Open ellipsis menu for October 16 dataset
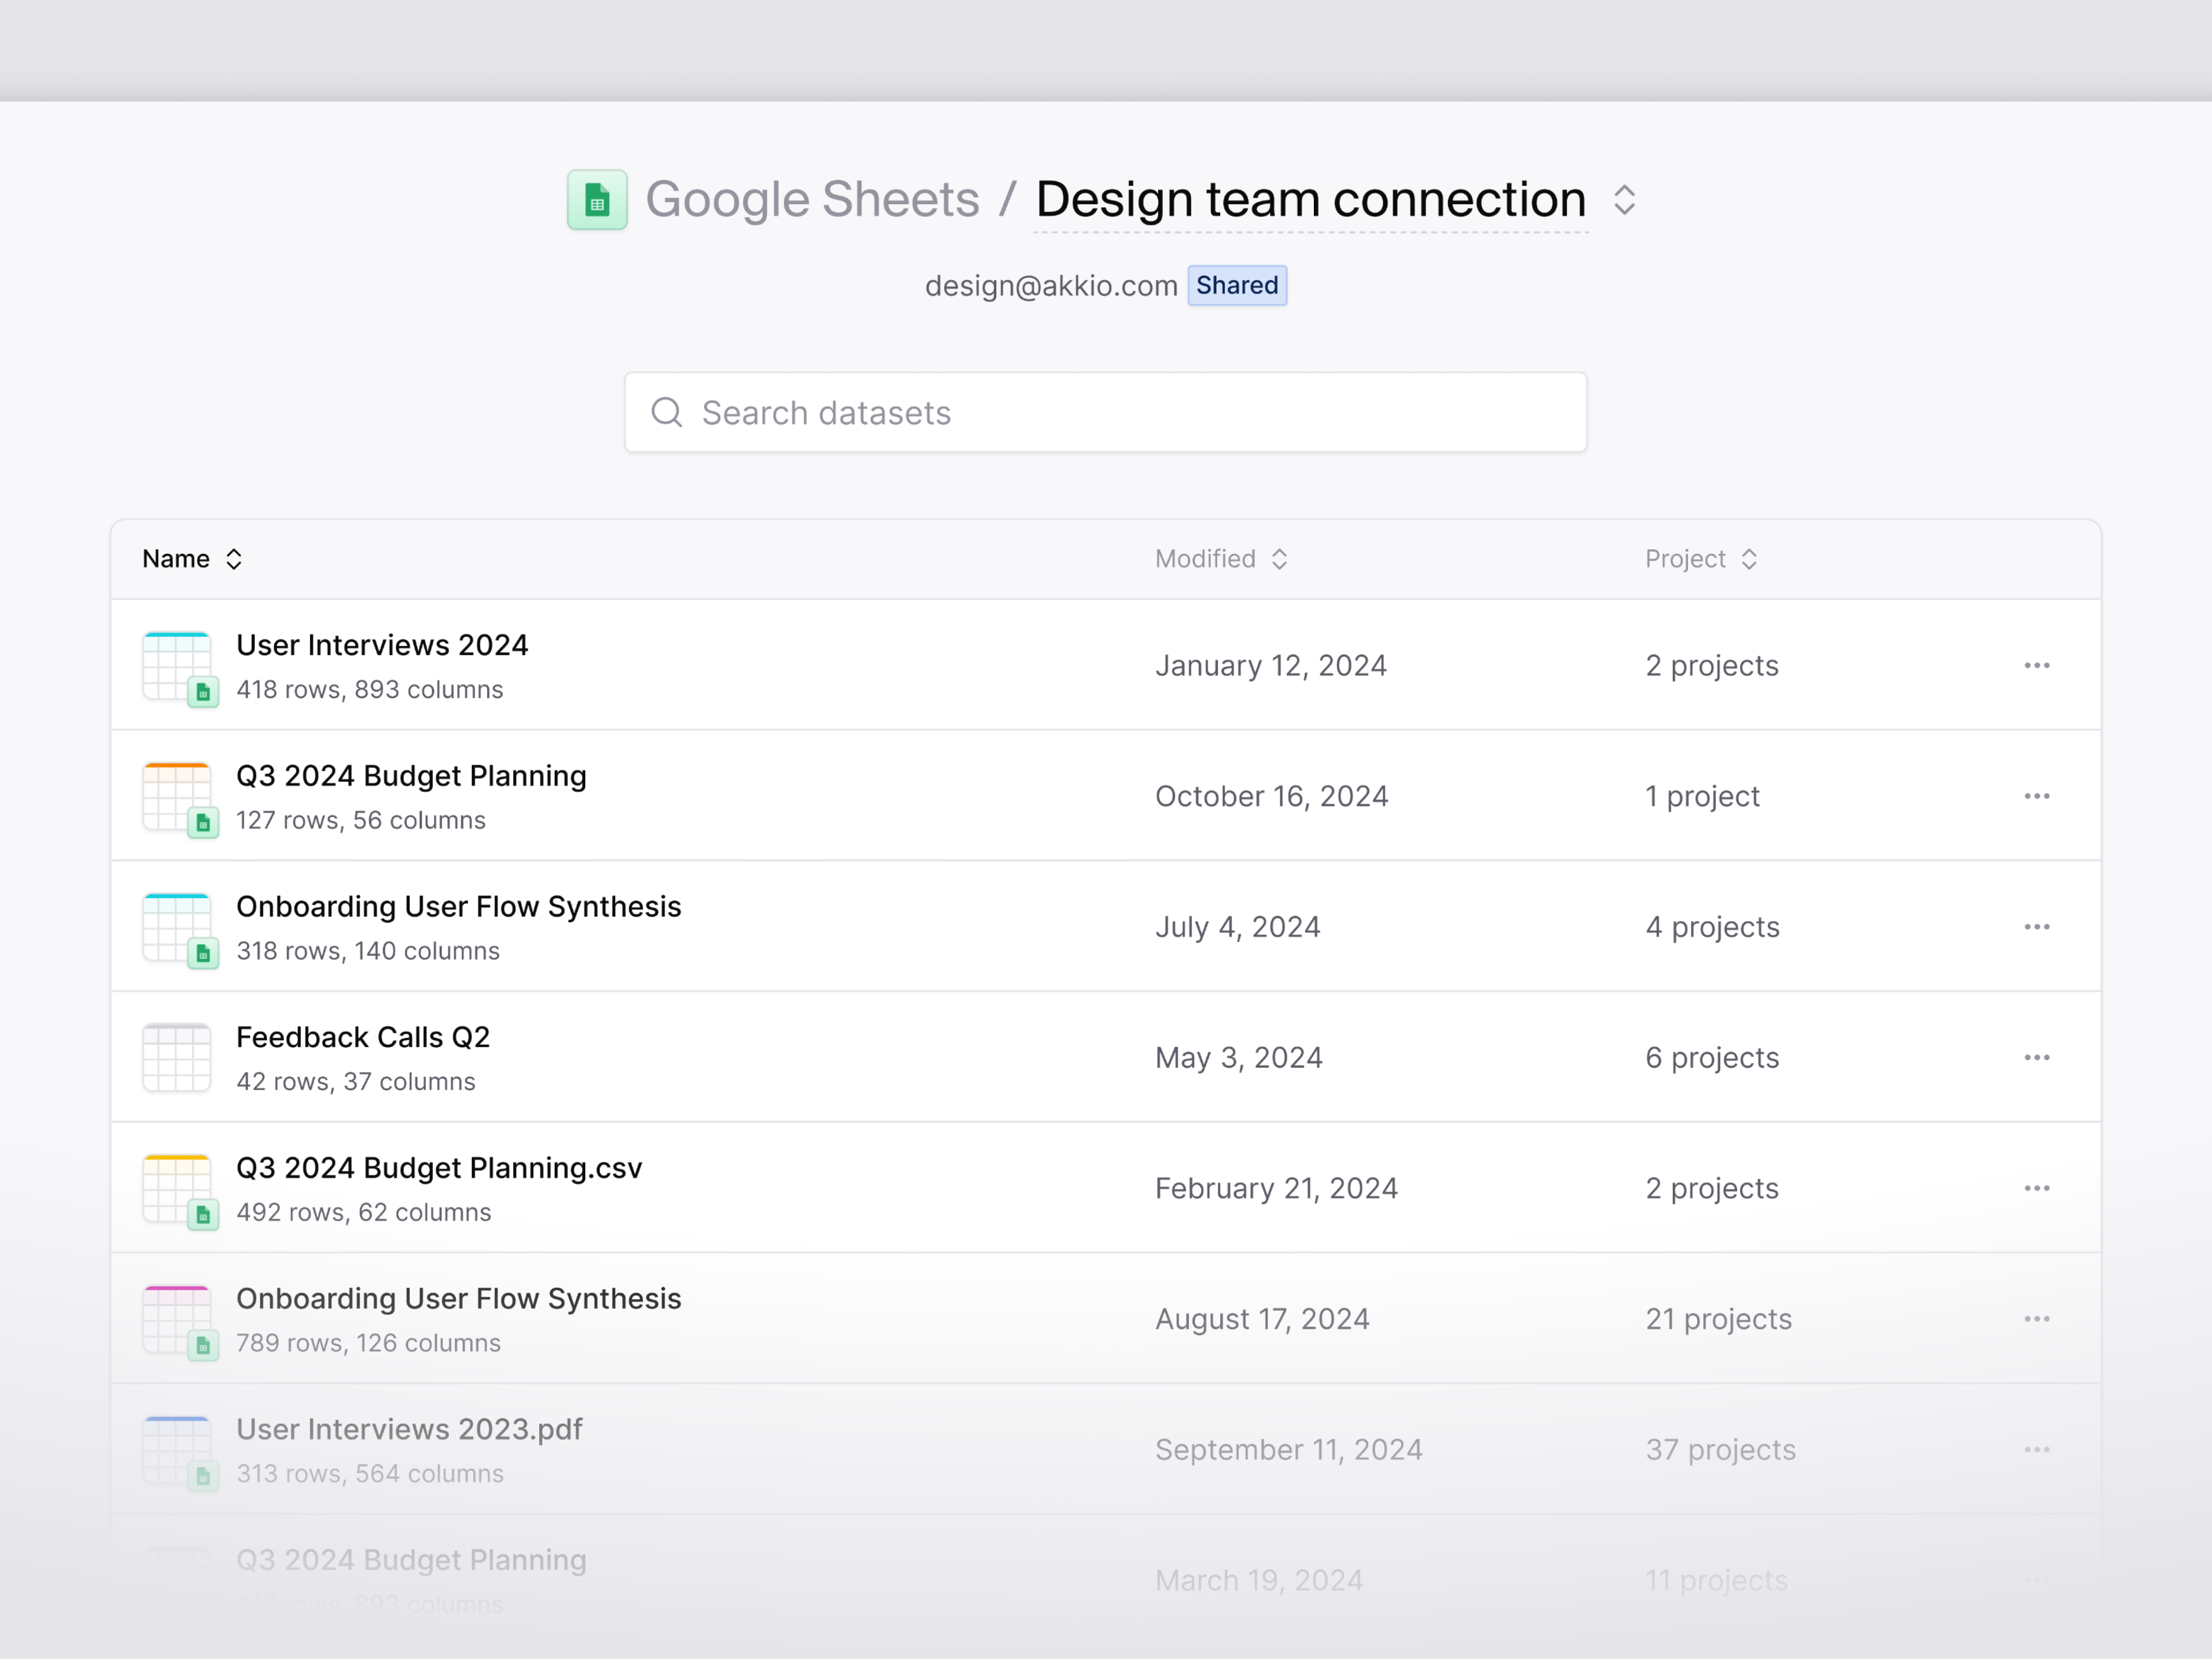The image size is (2212, 1659). point(2036,797)
